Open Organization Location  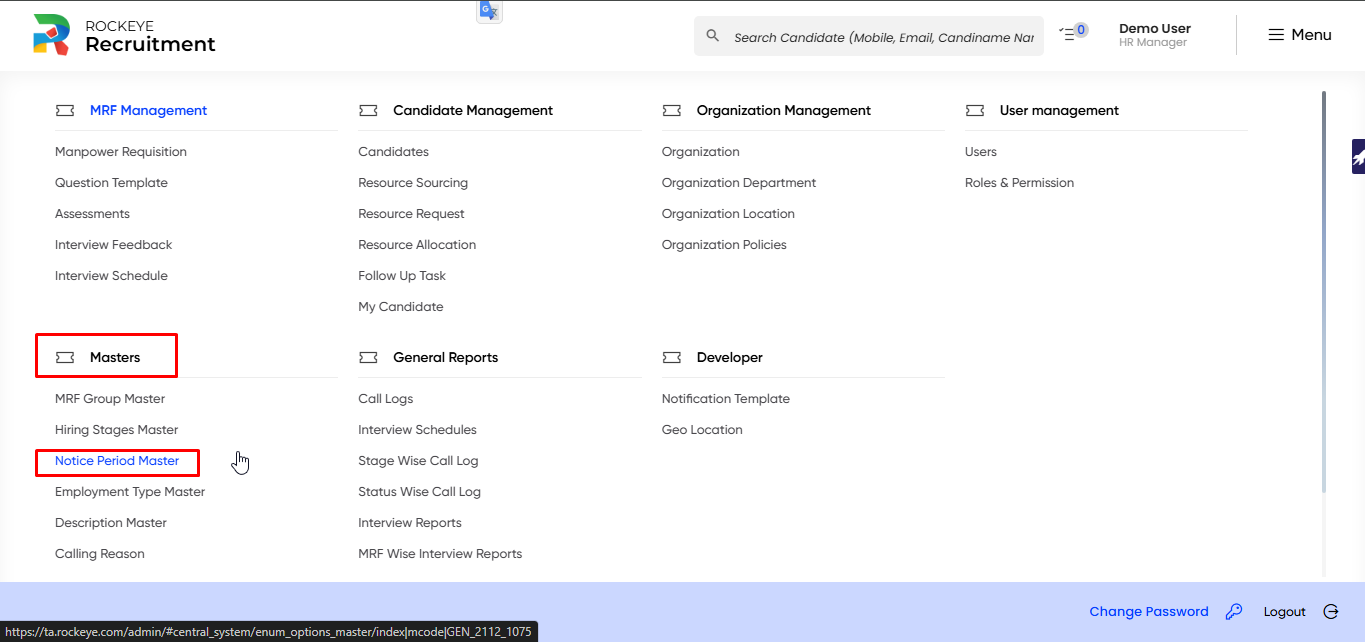(728, 214)
